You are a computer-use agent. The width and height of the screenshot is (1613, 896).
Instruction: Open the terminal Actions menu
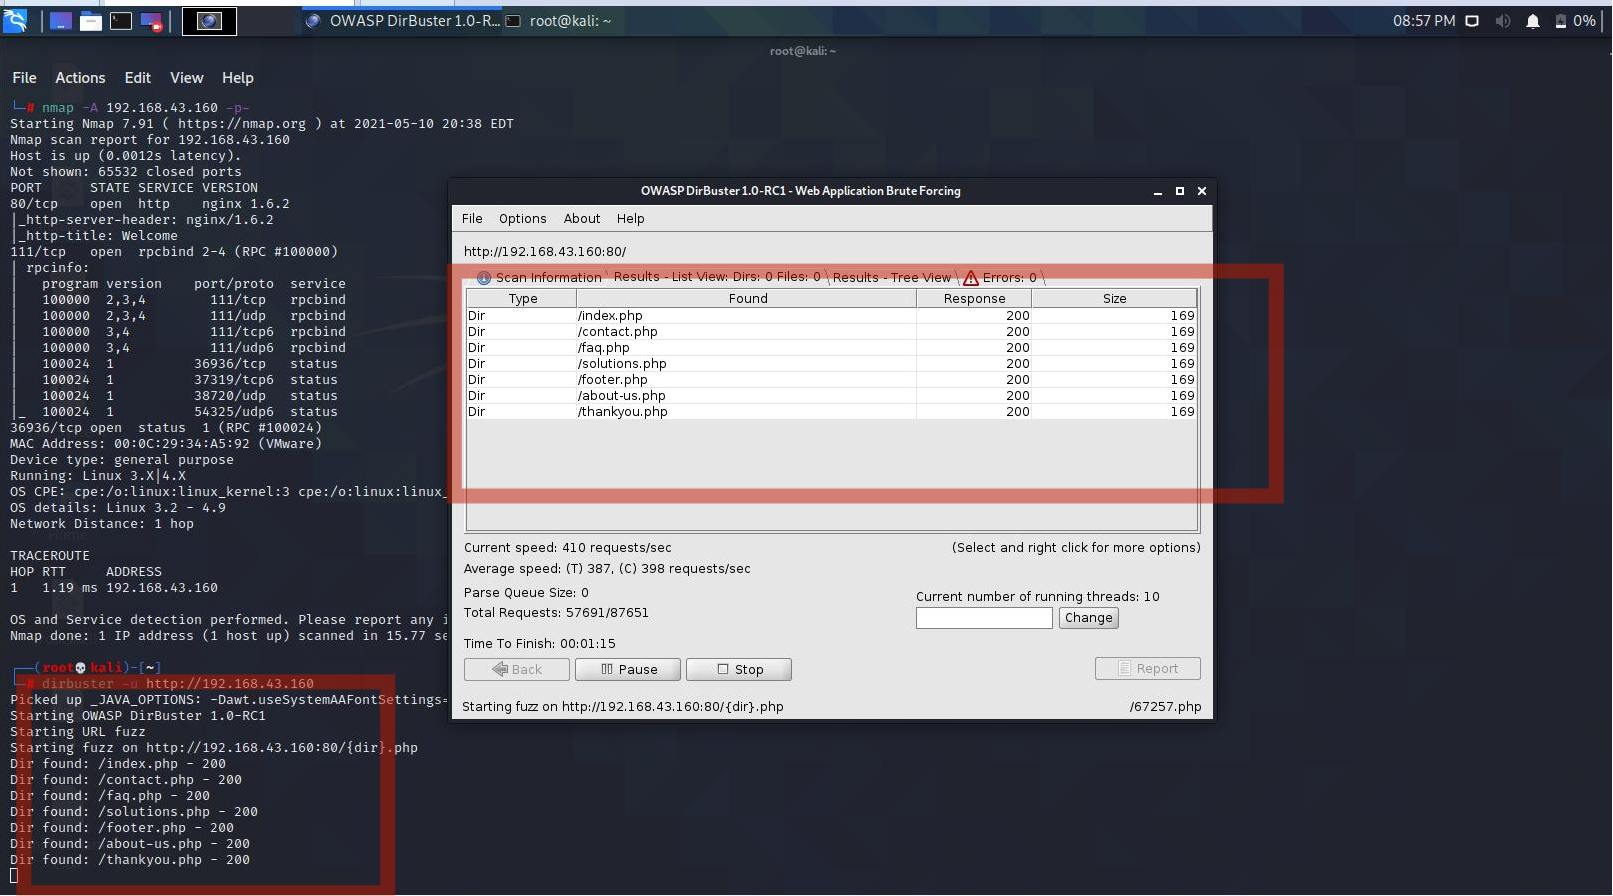(x=80, y=78)
